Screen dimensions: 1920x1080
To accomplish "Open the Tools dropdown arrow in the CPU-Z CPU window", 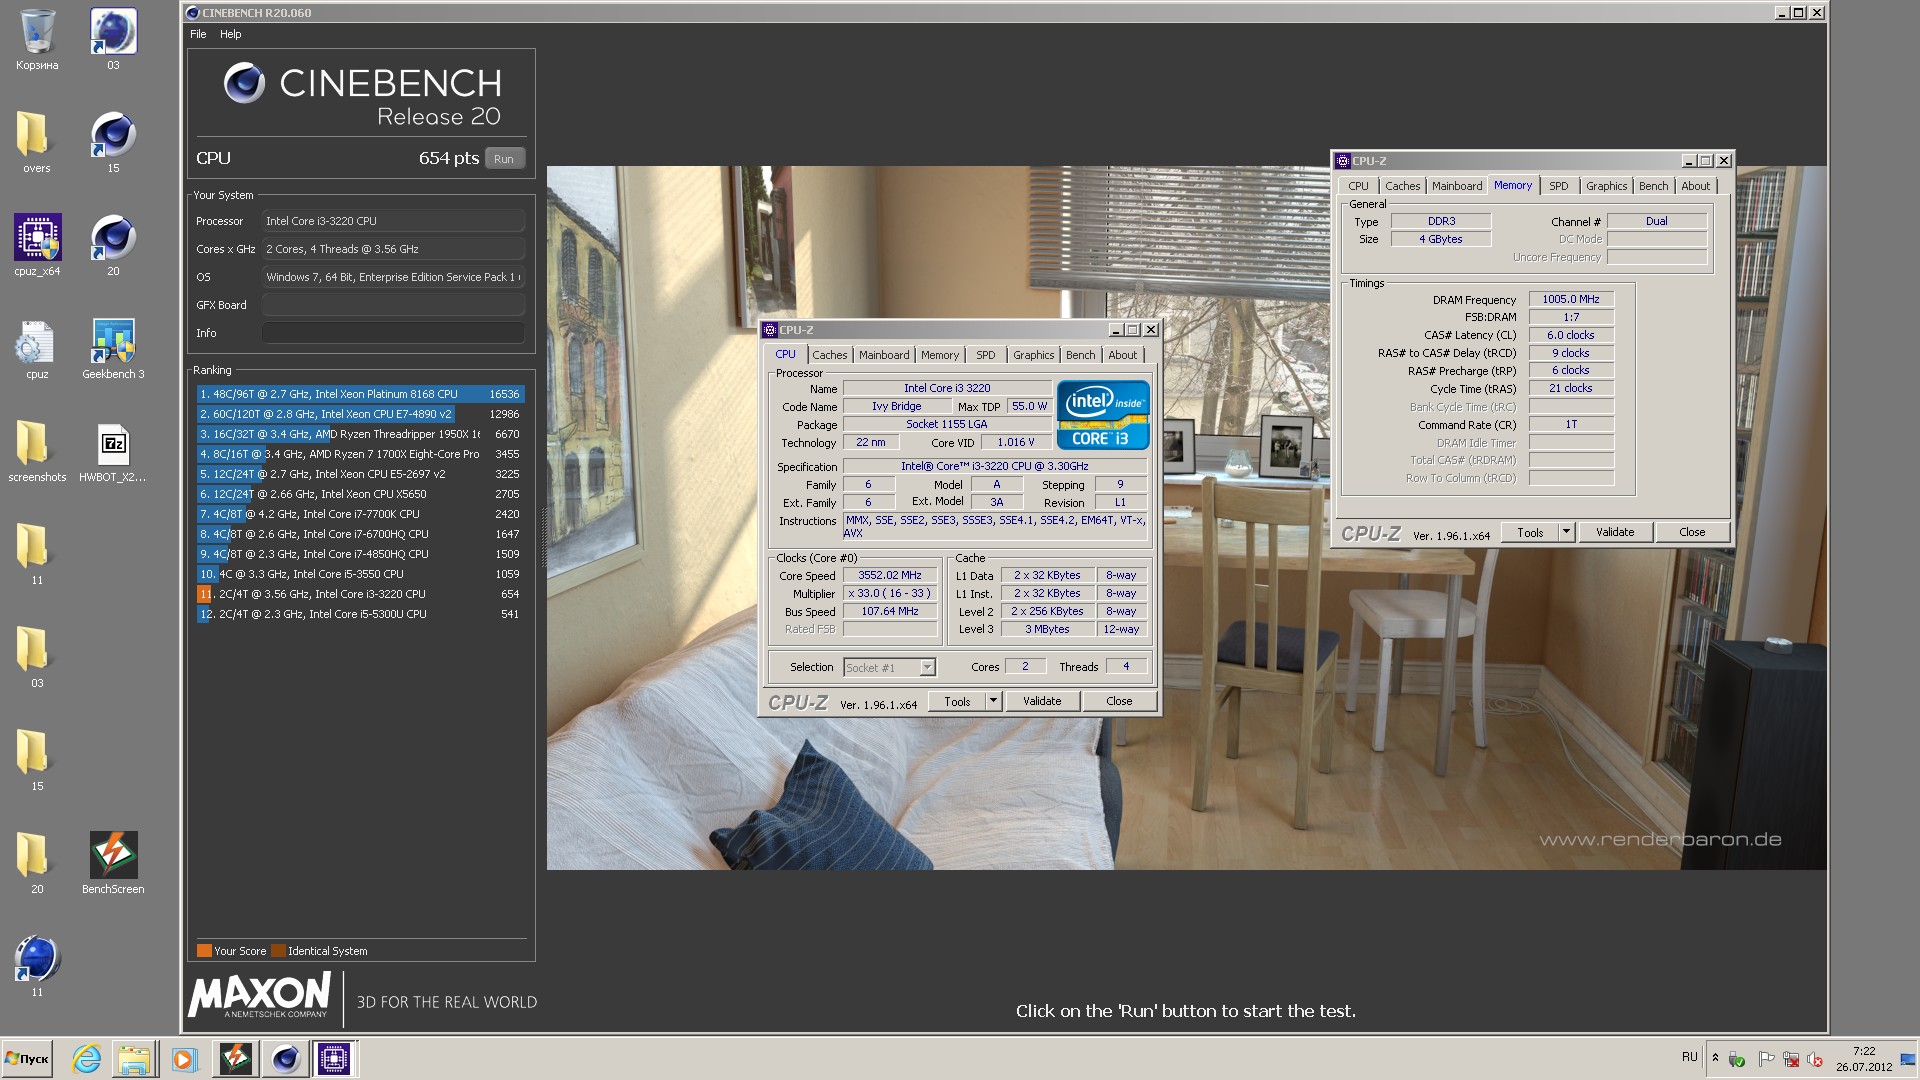I will coord(993,701).
